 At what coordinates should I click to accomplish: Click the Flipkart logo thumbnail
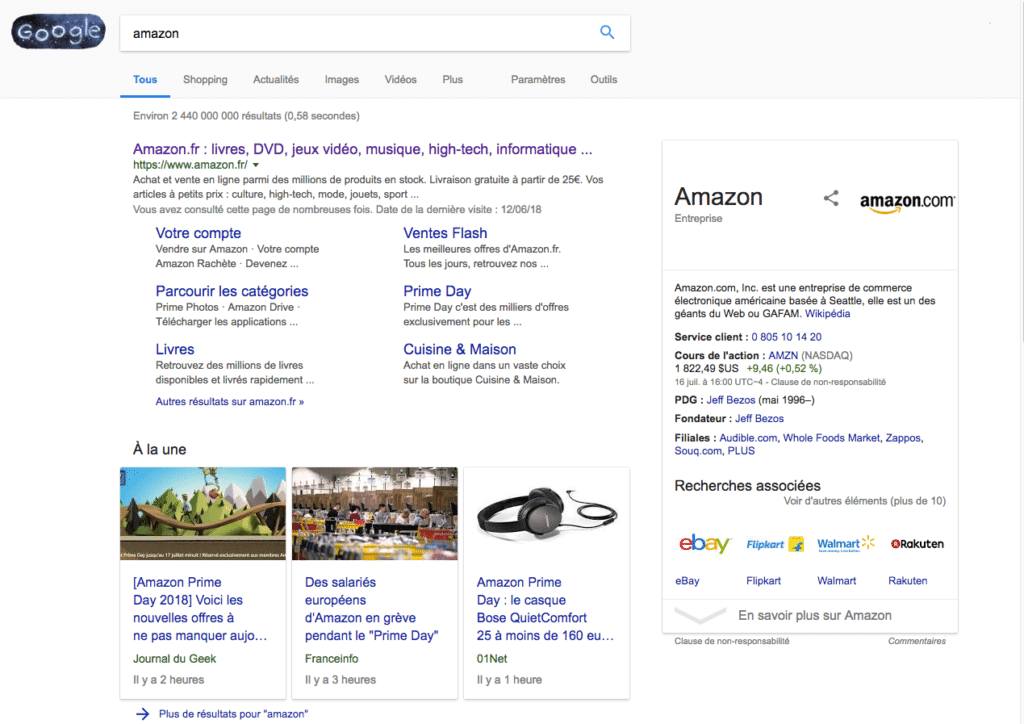click(x=775, y=544)
